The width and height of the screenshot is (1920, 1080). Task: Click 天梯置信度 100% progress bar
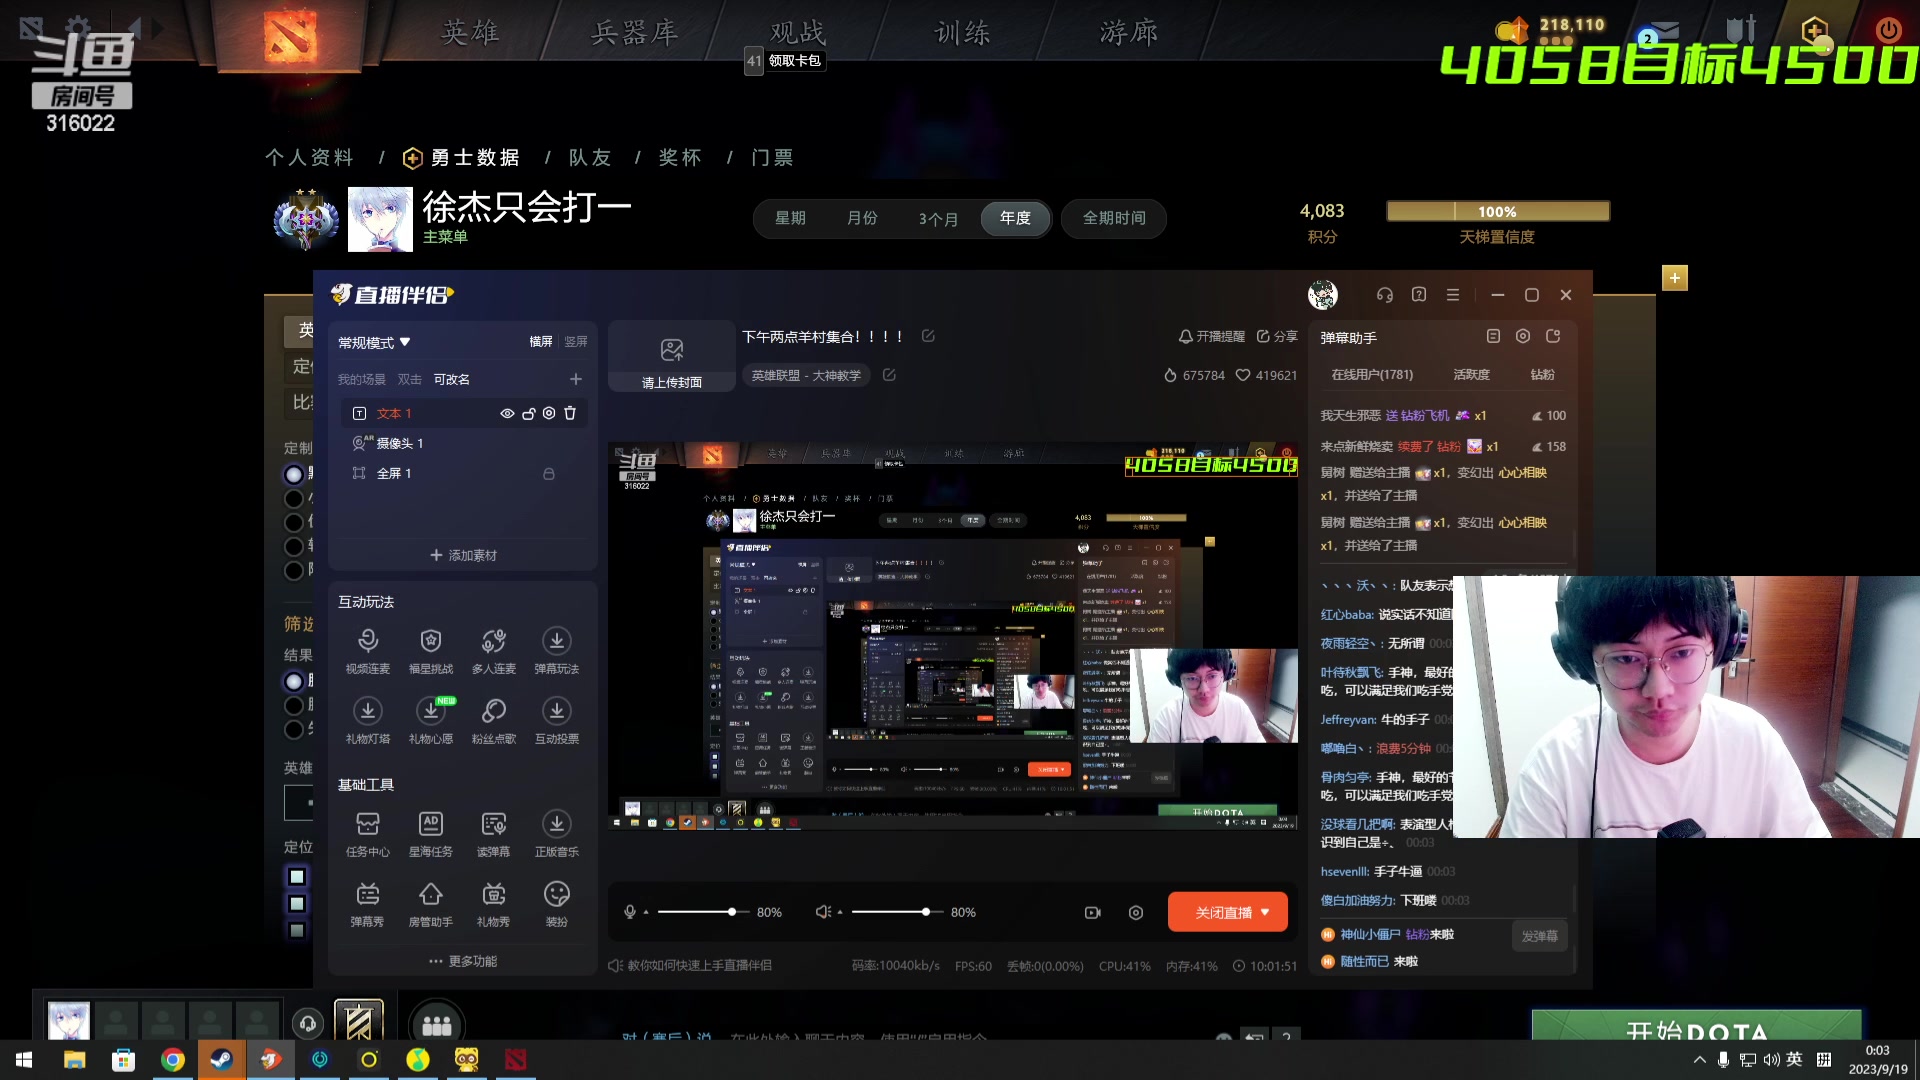pyautogui.click(x=1497, y=211)
